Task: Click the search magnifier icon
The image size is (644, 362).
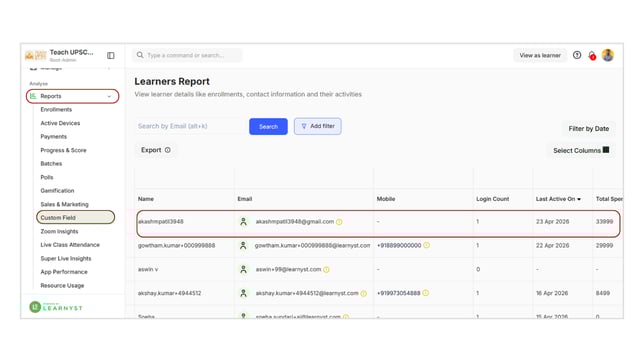Action: coord(140,55)
